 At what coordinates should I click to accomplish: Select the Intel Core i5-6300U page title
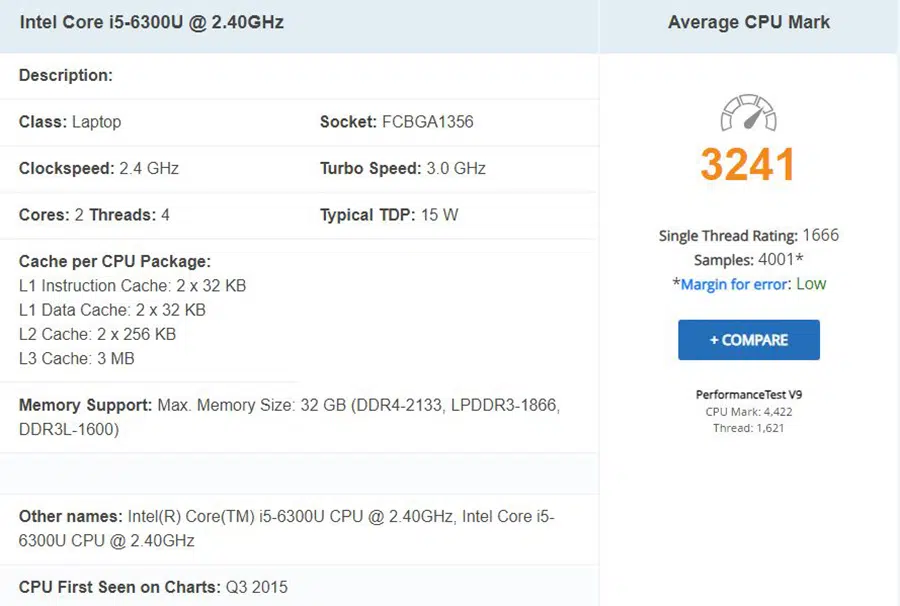click(152, 22)
